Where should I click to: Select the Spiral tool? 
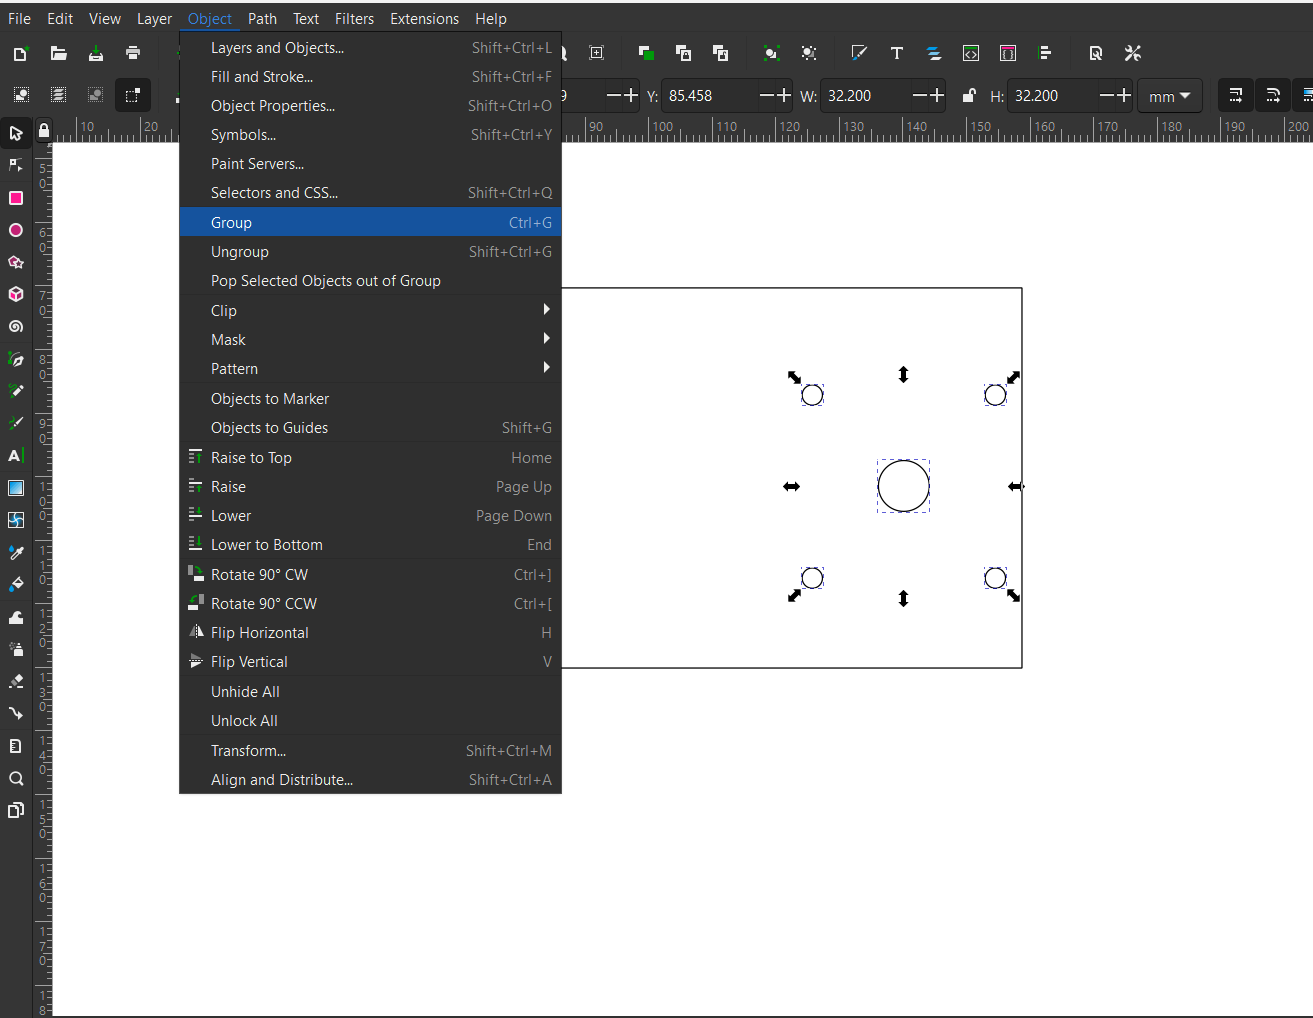coord(16,326)
